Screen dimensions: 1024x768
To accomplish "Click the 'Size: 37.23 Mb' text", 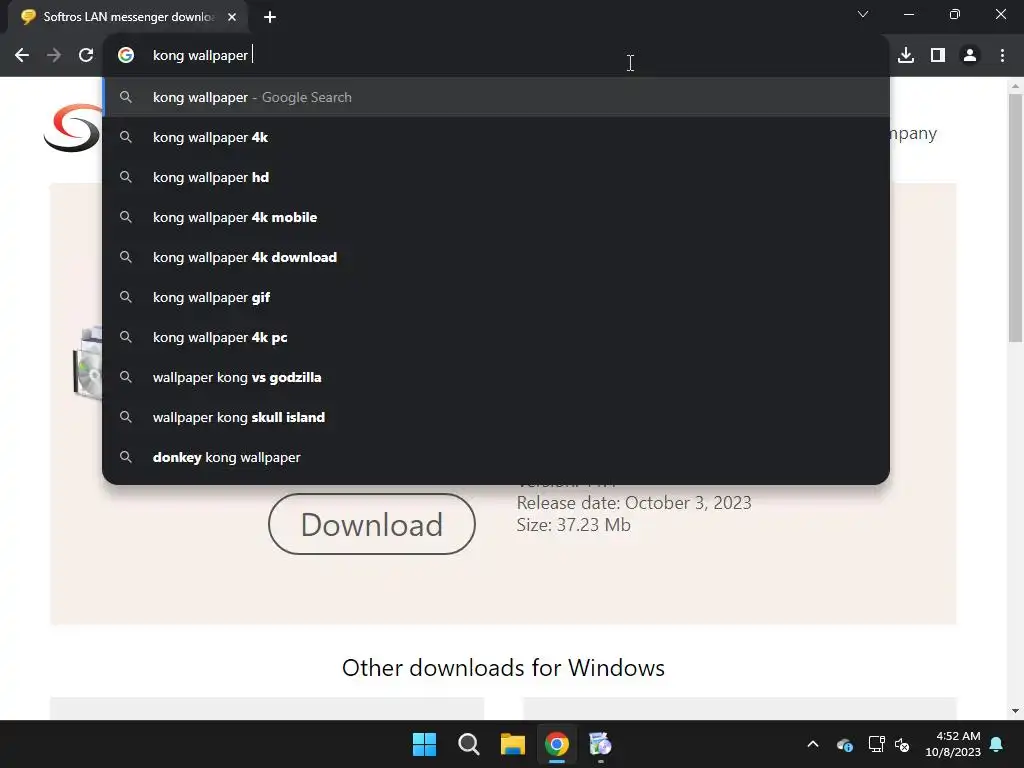I will point(573,525).
